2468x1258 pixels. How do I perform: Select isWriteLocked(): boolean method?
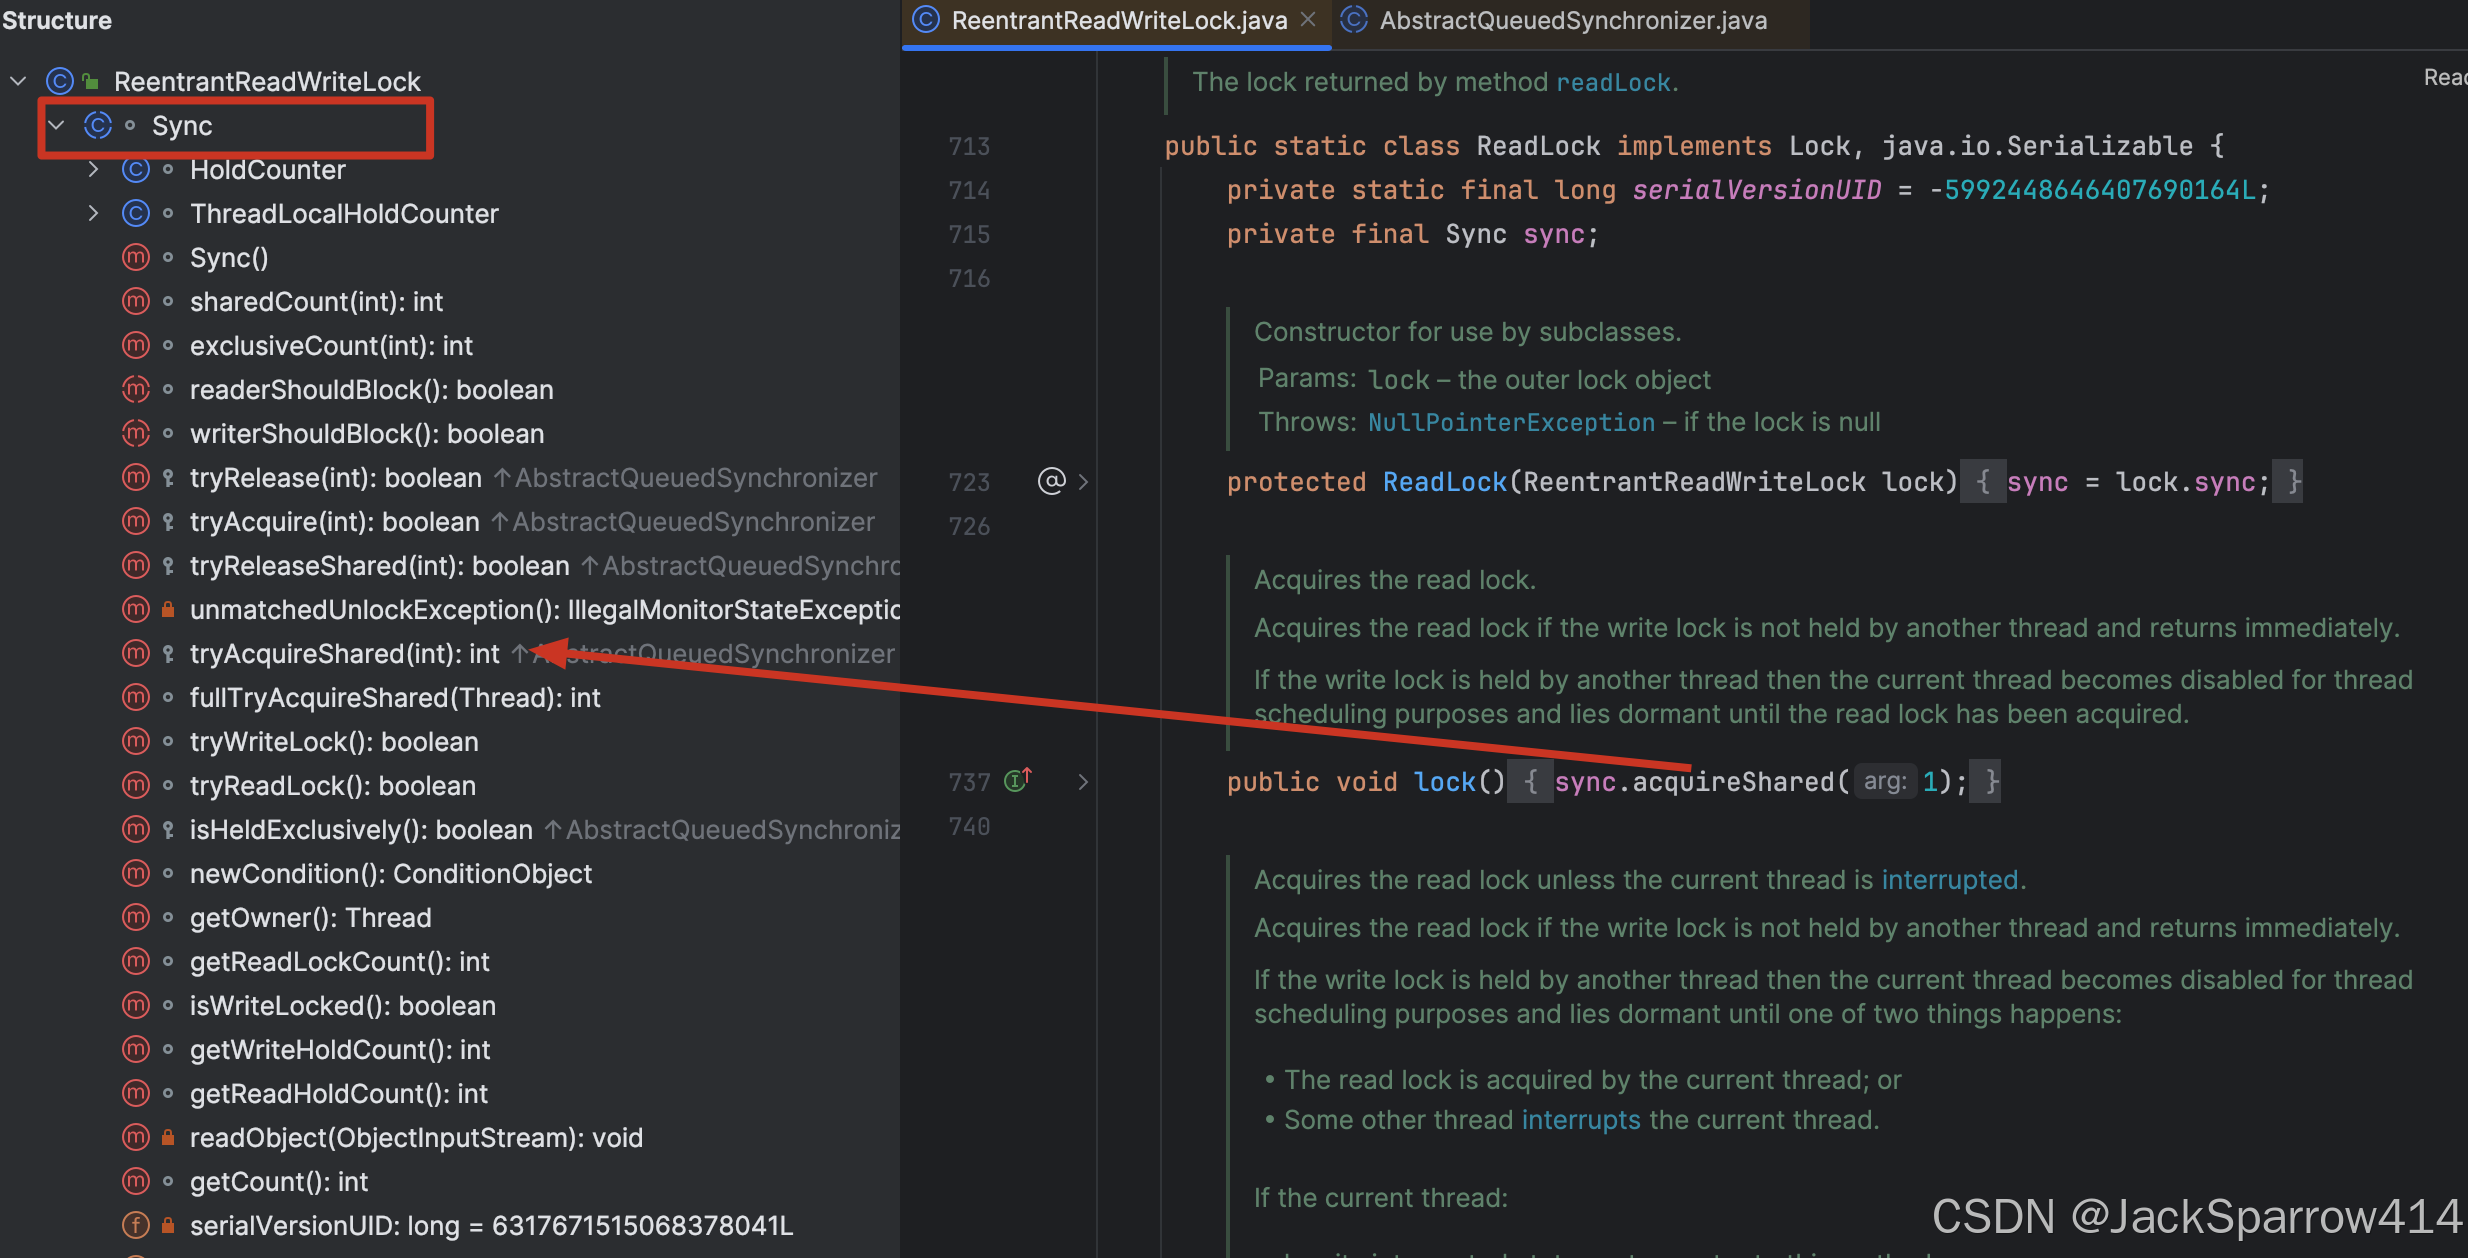(x=343, y=1005)
